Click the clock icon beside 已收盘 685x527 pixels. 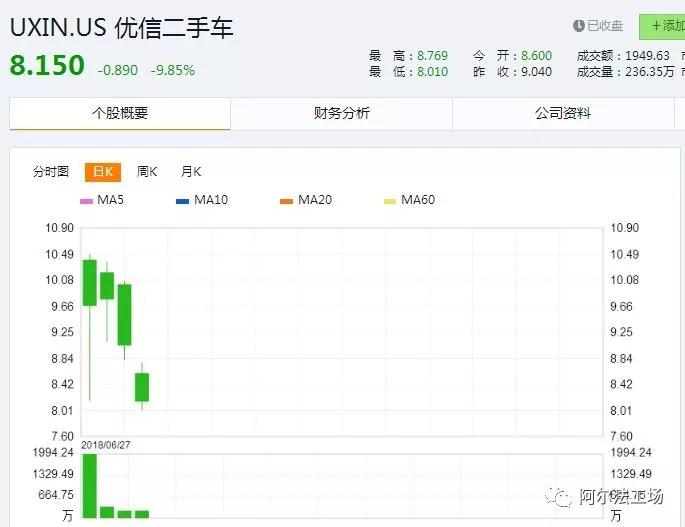click(578, 26)
